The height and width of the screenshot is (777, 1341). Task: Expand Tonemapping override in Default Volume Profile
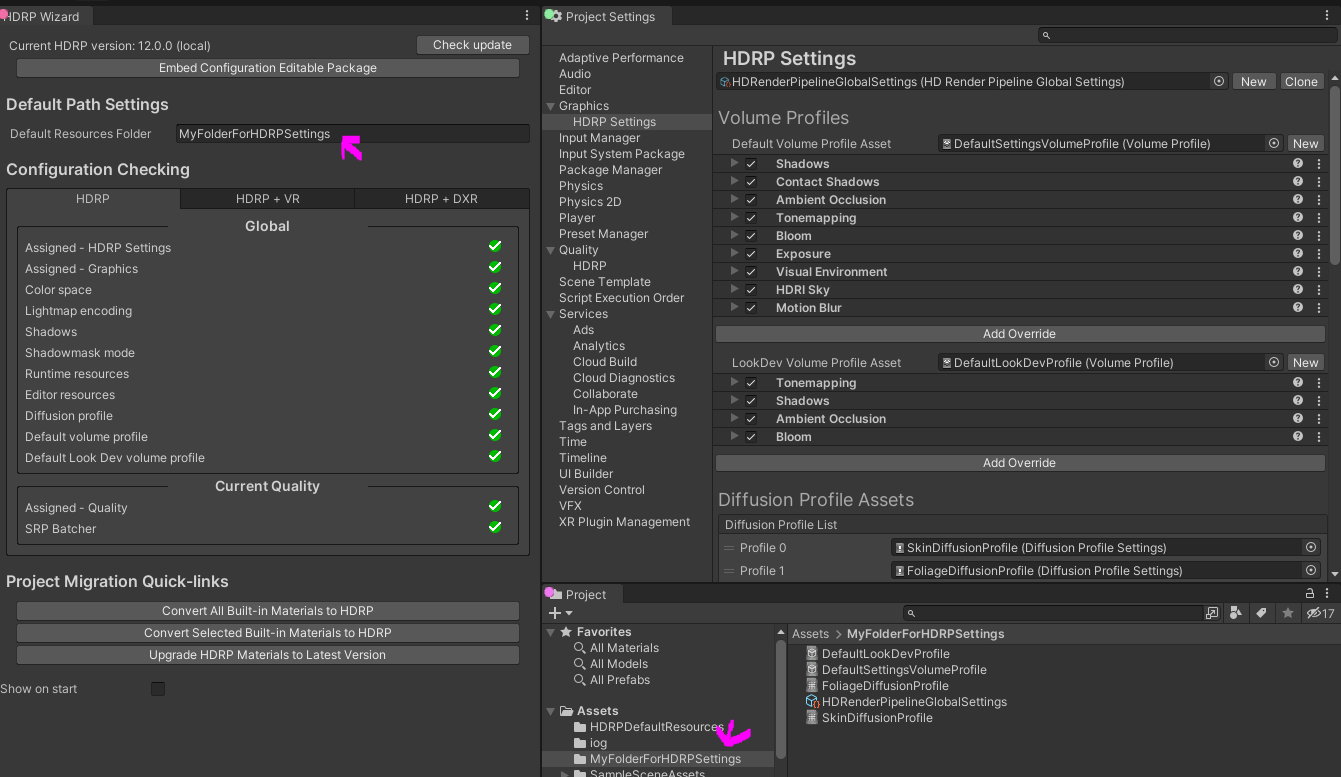click(x=735, y=217)
